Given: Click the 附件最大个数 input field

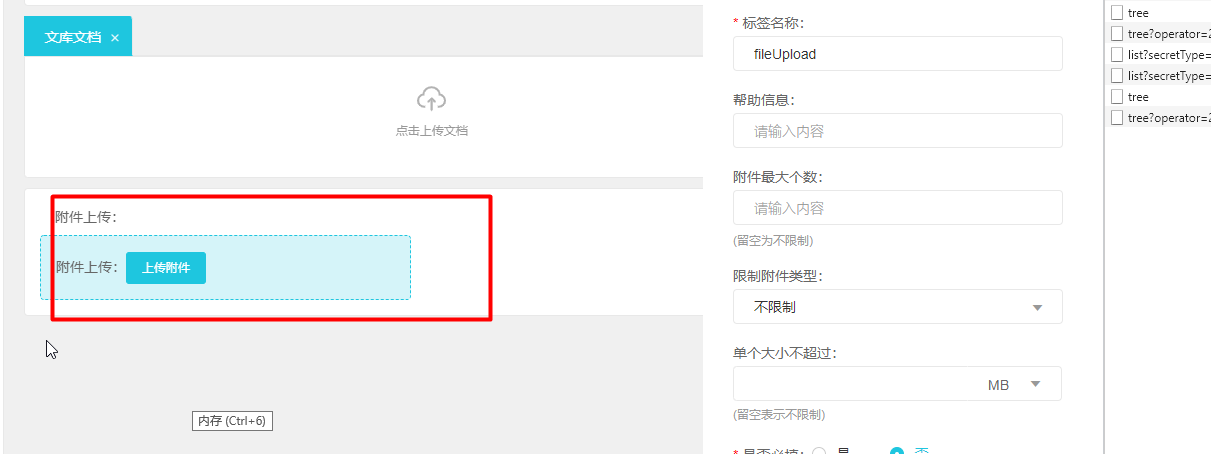Looking at the screenshot, I should pyautogui.click(x=897, y=208).
